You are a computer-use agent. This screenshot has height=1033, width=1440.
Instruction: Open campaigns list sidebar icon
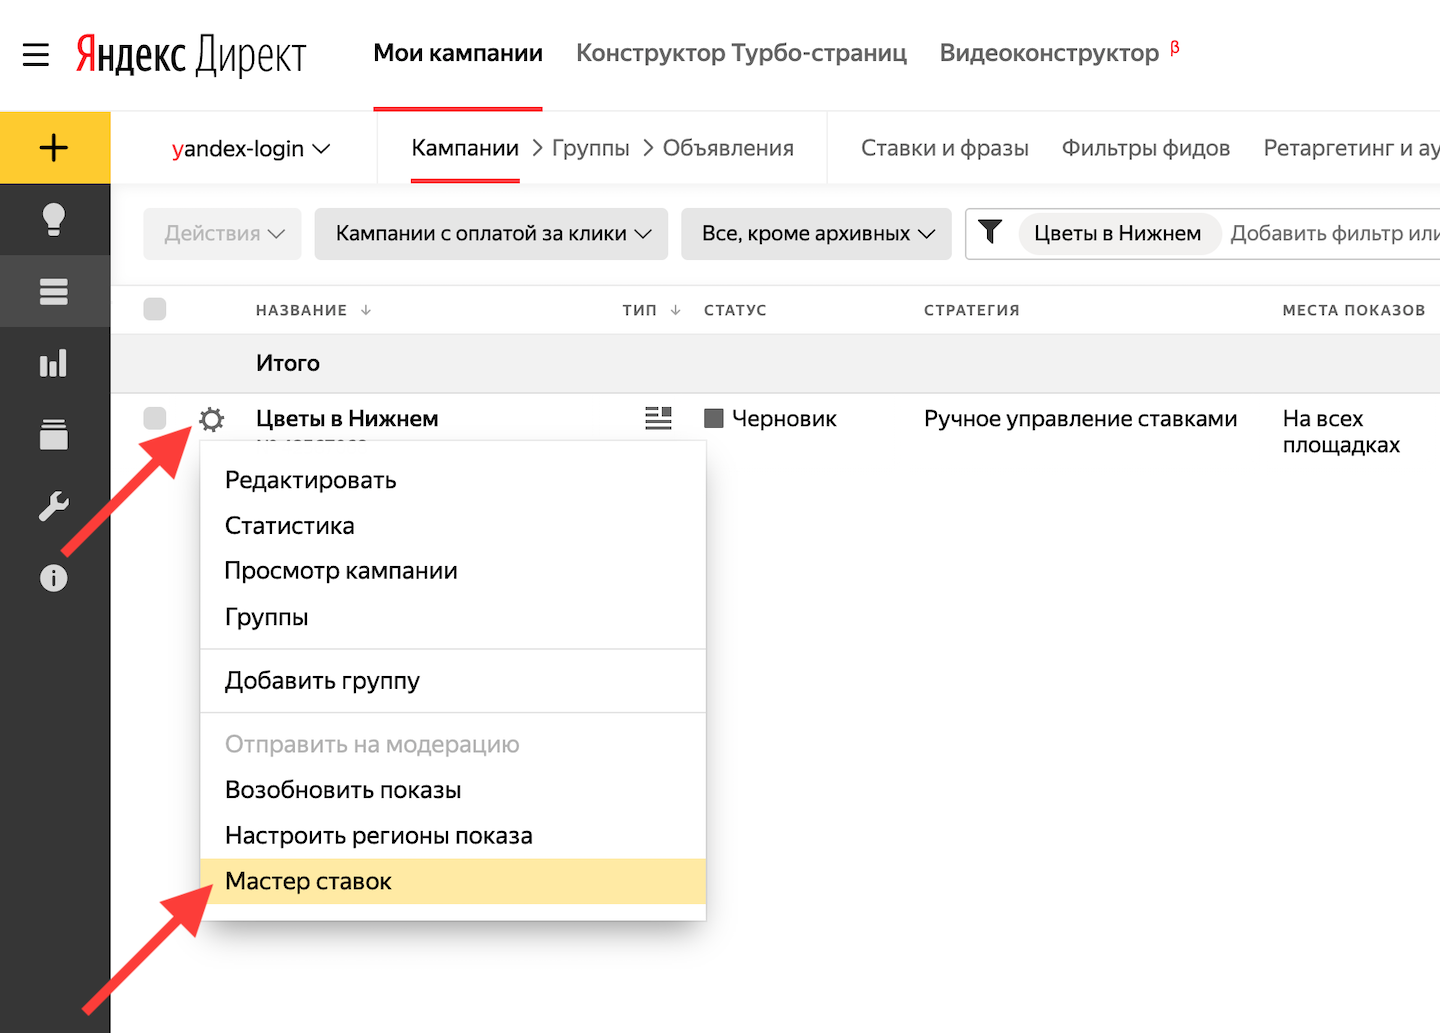point(54,291)
